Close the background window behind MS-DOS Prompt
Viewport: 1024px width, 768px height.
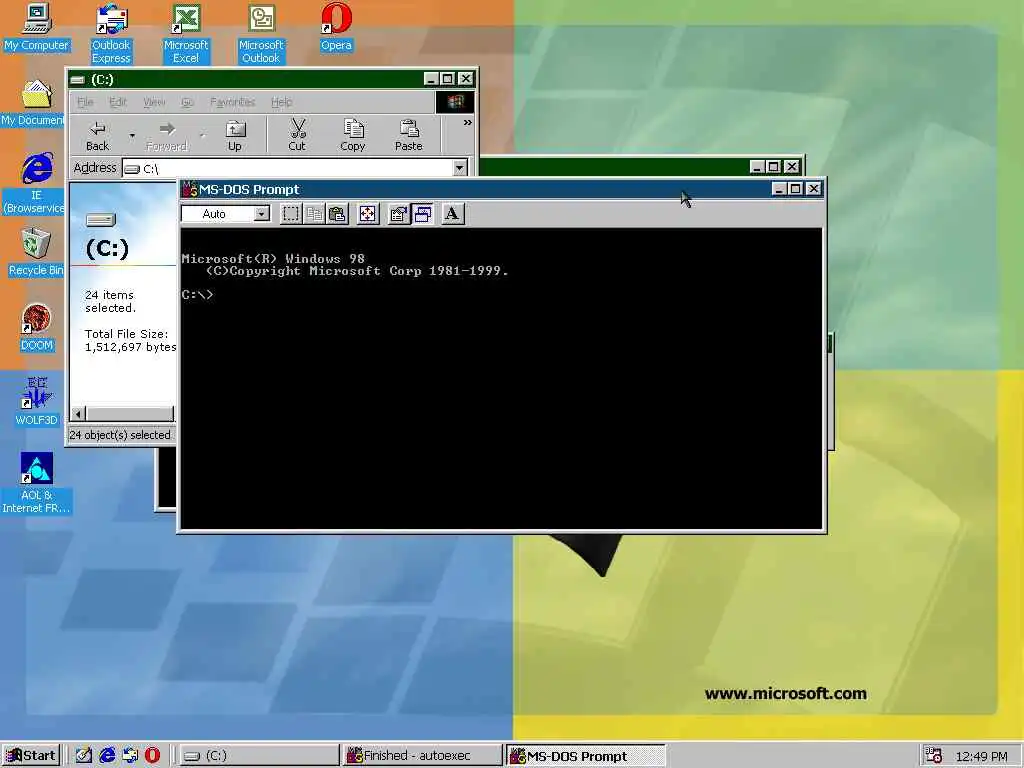pos(792,167)
